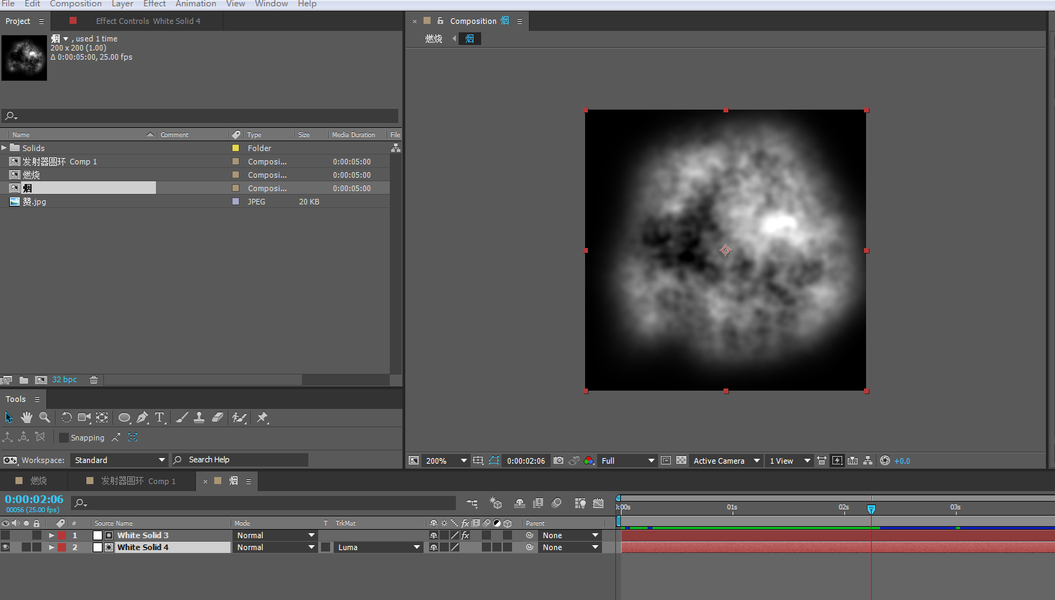Screen dimensions: 1055x600
Task: Expand the Solids folder
Action: point(4,148)
